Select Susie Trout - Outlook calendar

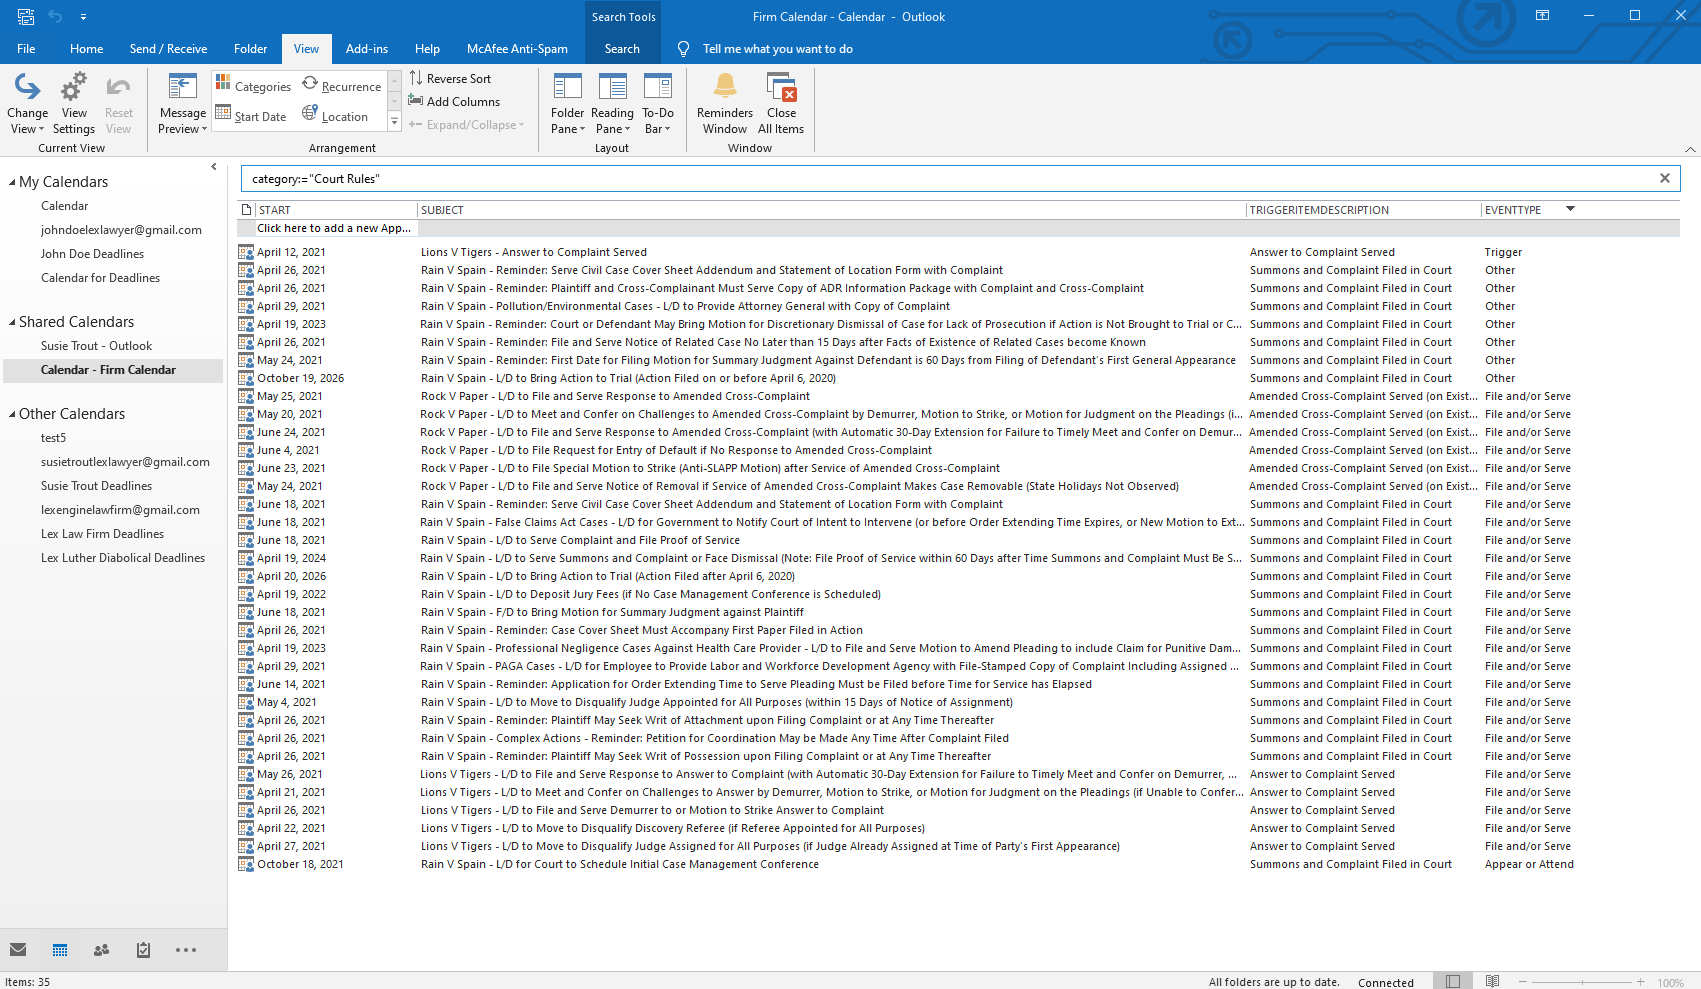pyautogui.click(x=96, y=346)
